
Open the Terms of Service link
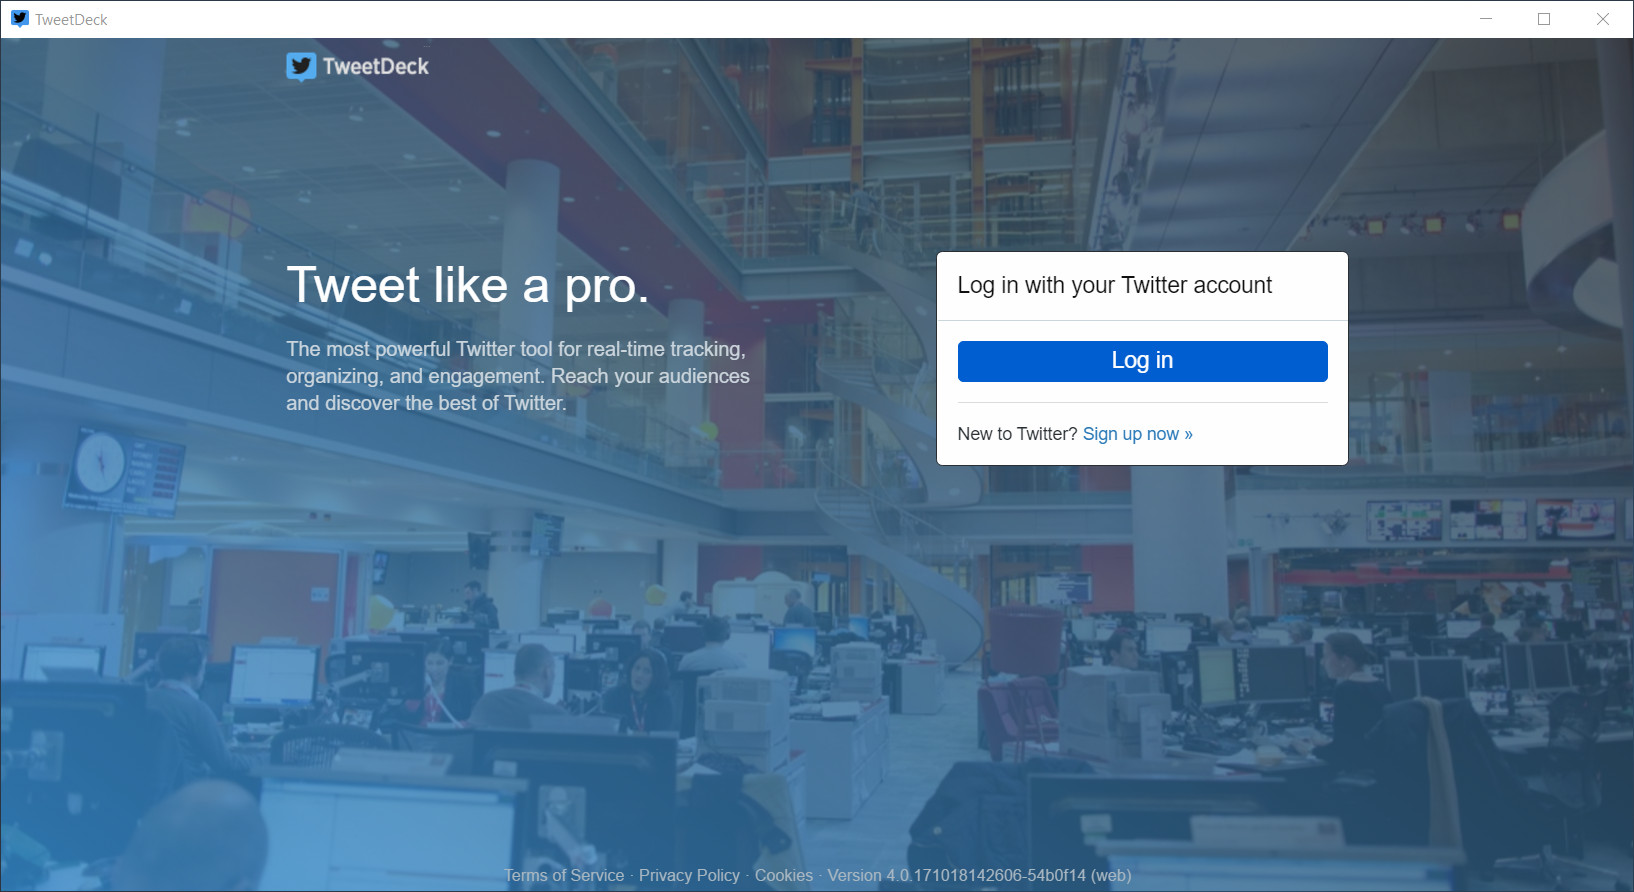(564, 875)
